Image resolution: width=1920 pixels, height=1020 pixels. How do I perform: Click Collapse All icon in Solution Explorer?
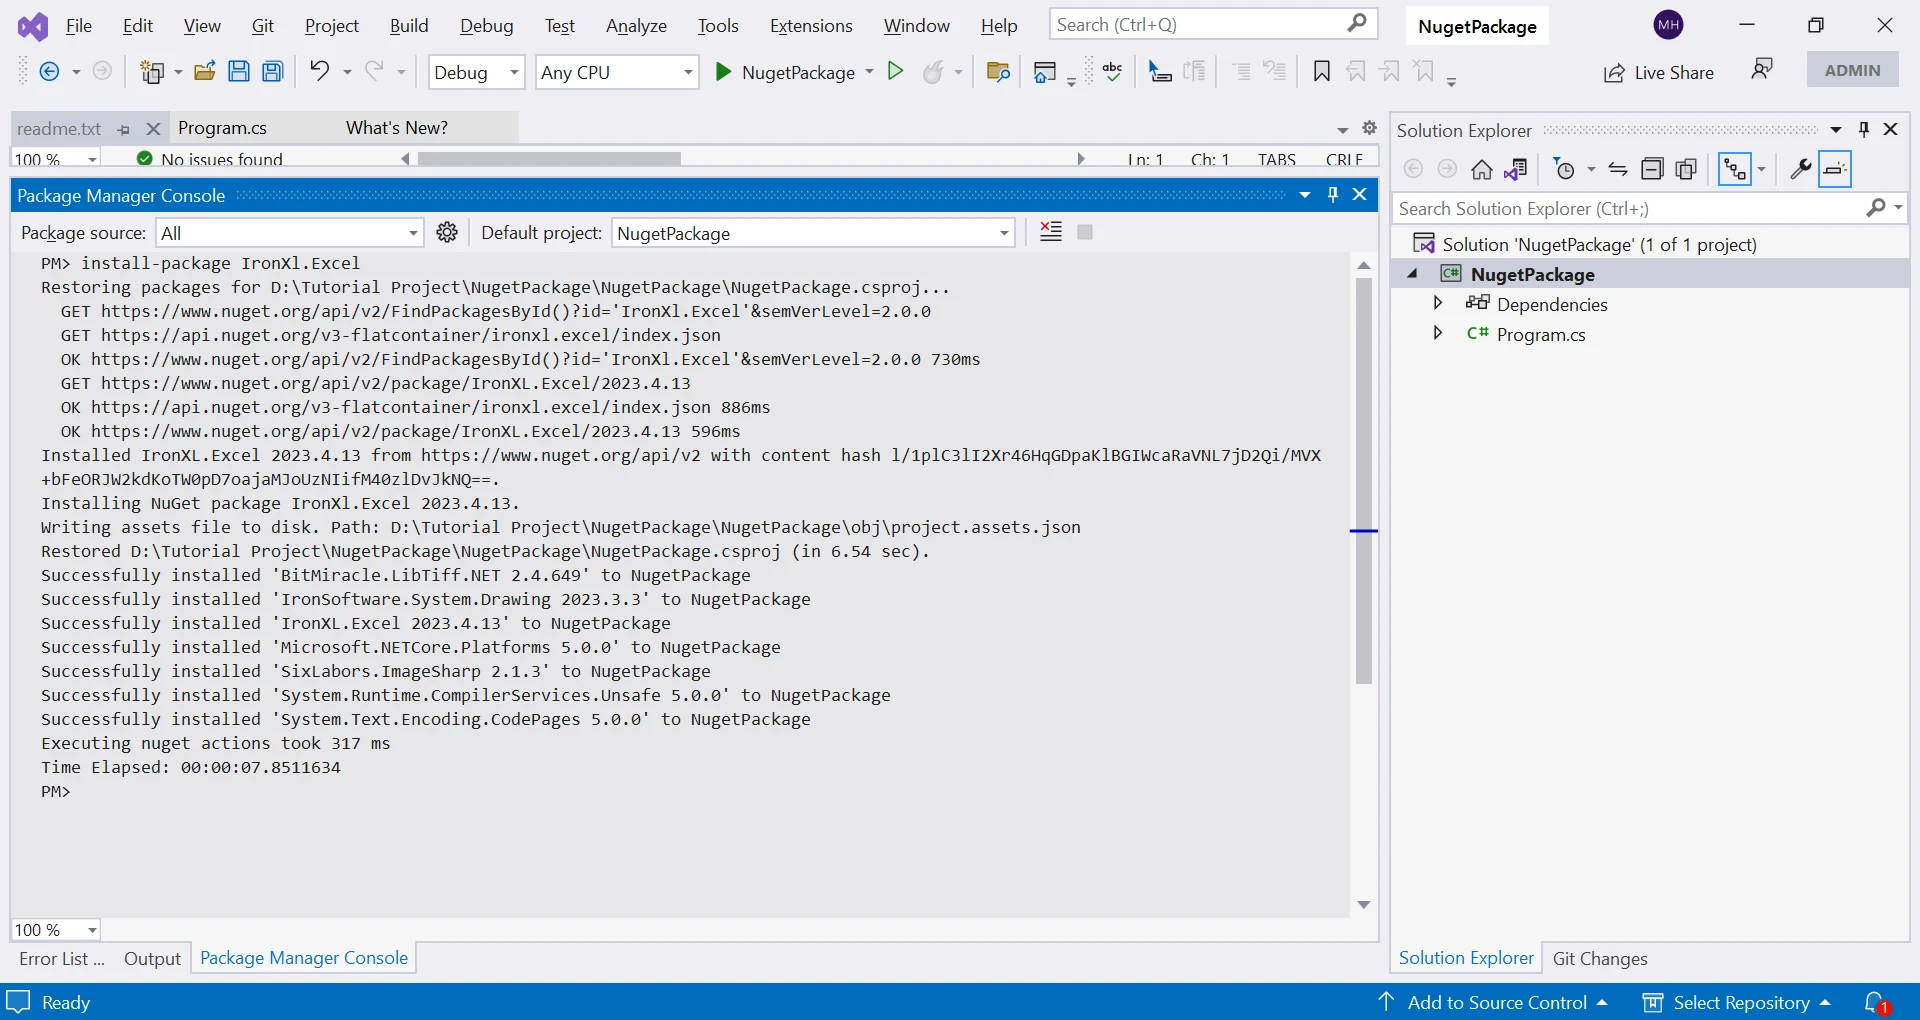(x=1652, y=169)
